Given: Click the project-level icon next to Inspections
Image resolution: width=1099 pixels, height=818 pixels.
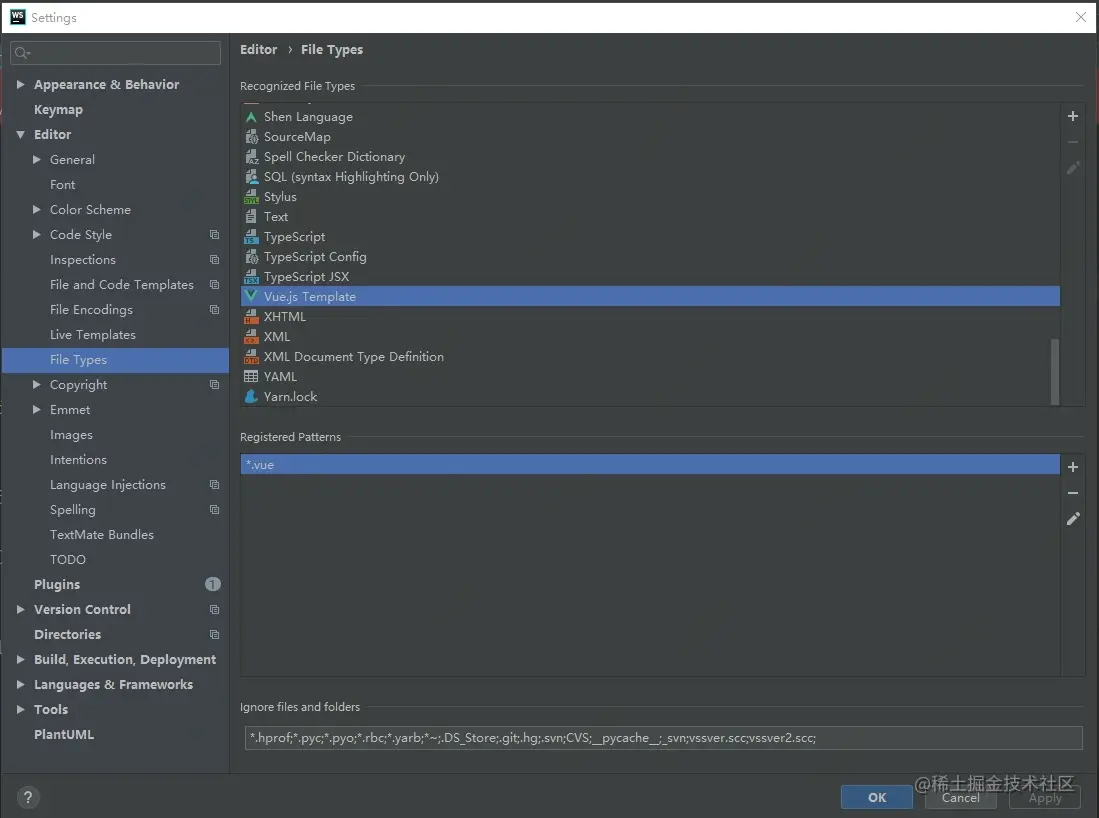Looking at the screenshot, I should click(x=214, y=260).
